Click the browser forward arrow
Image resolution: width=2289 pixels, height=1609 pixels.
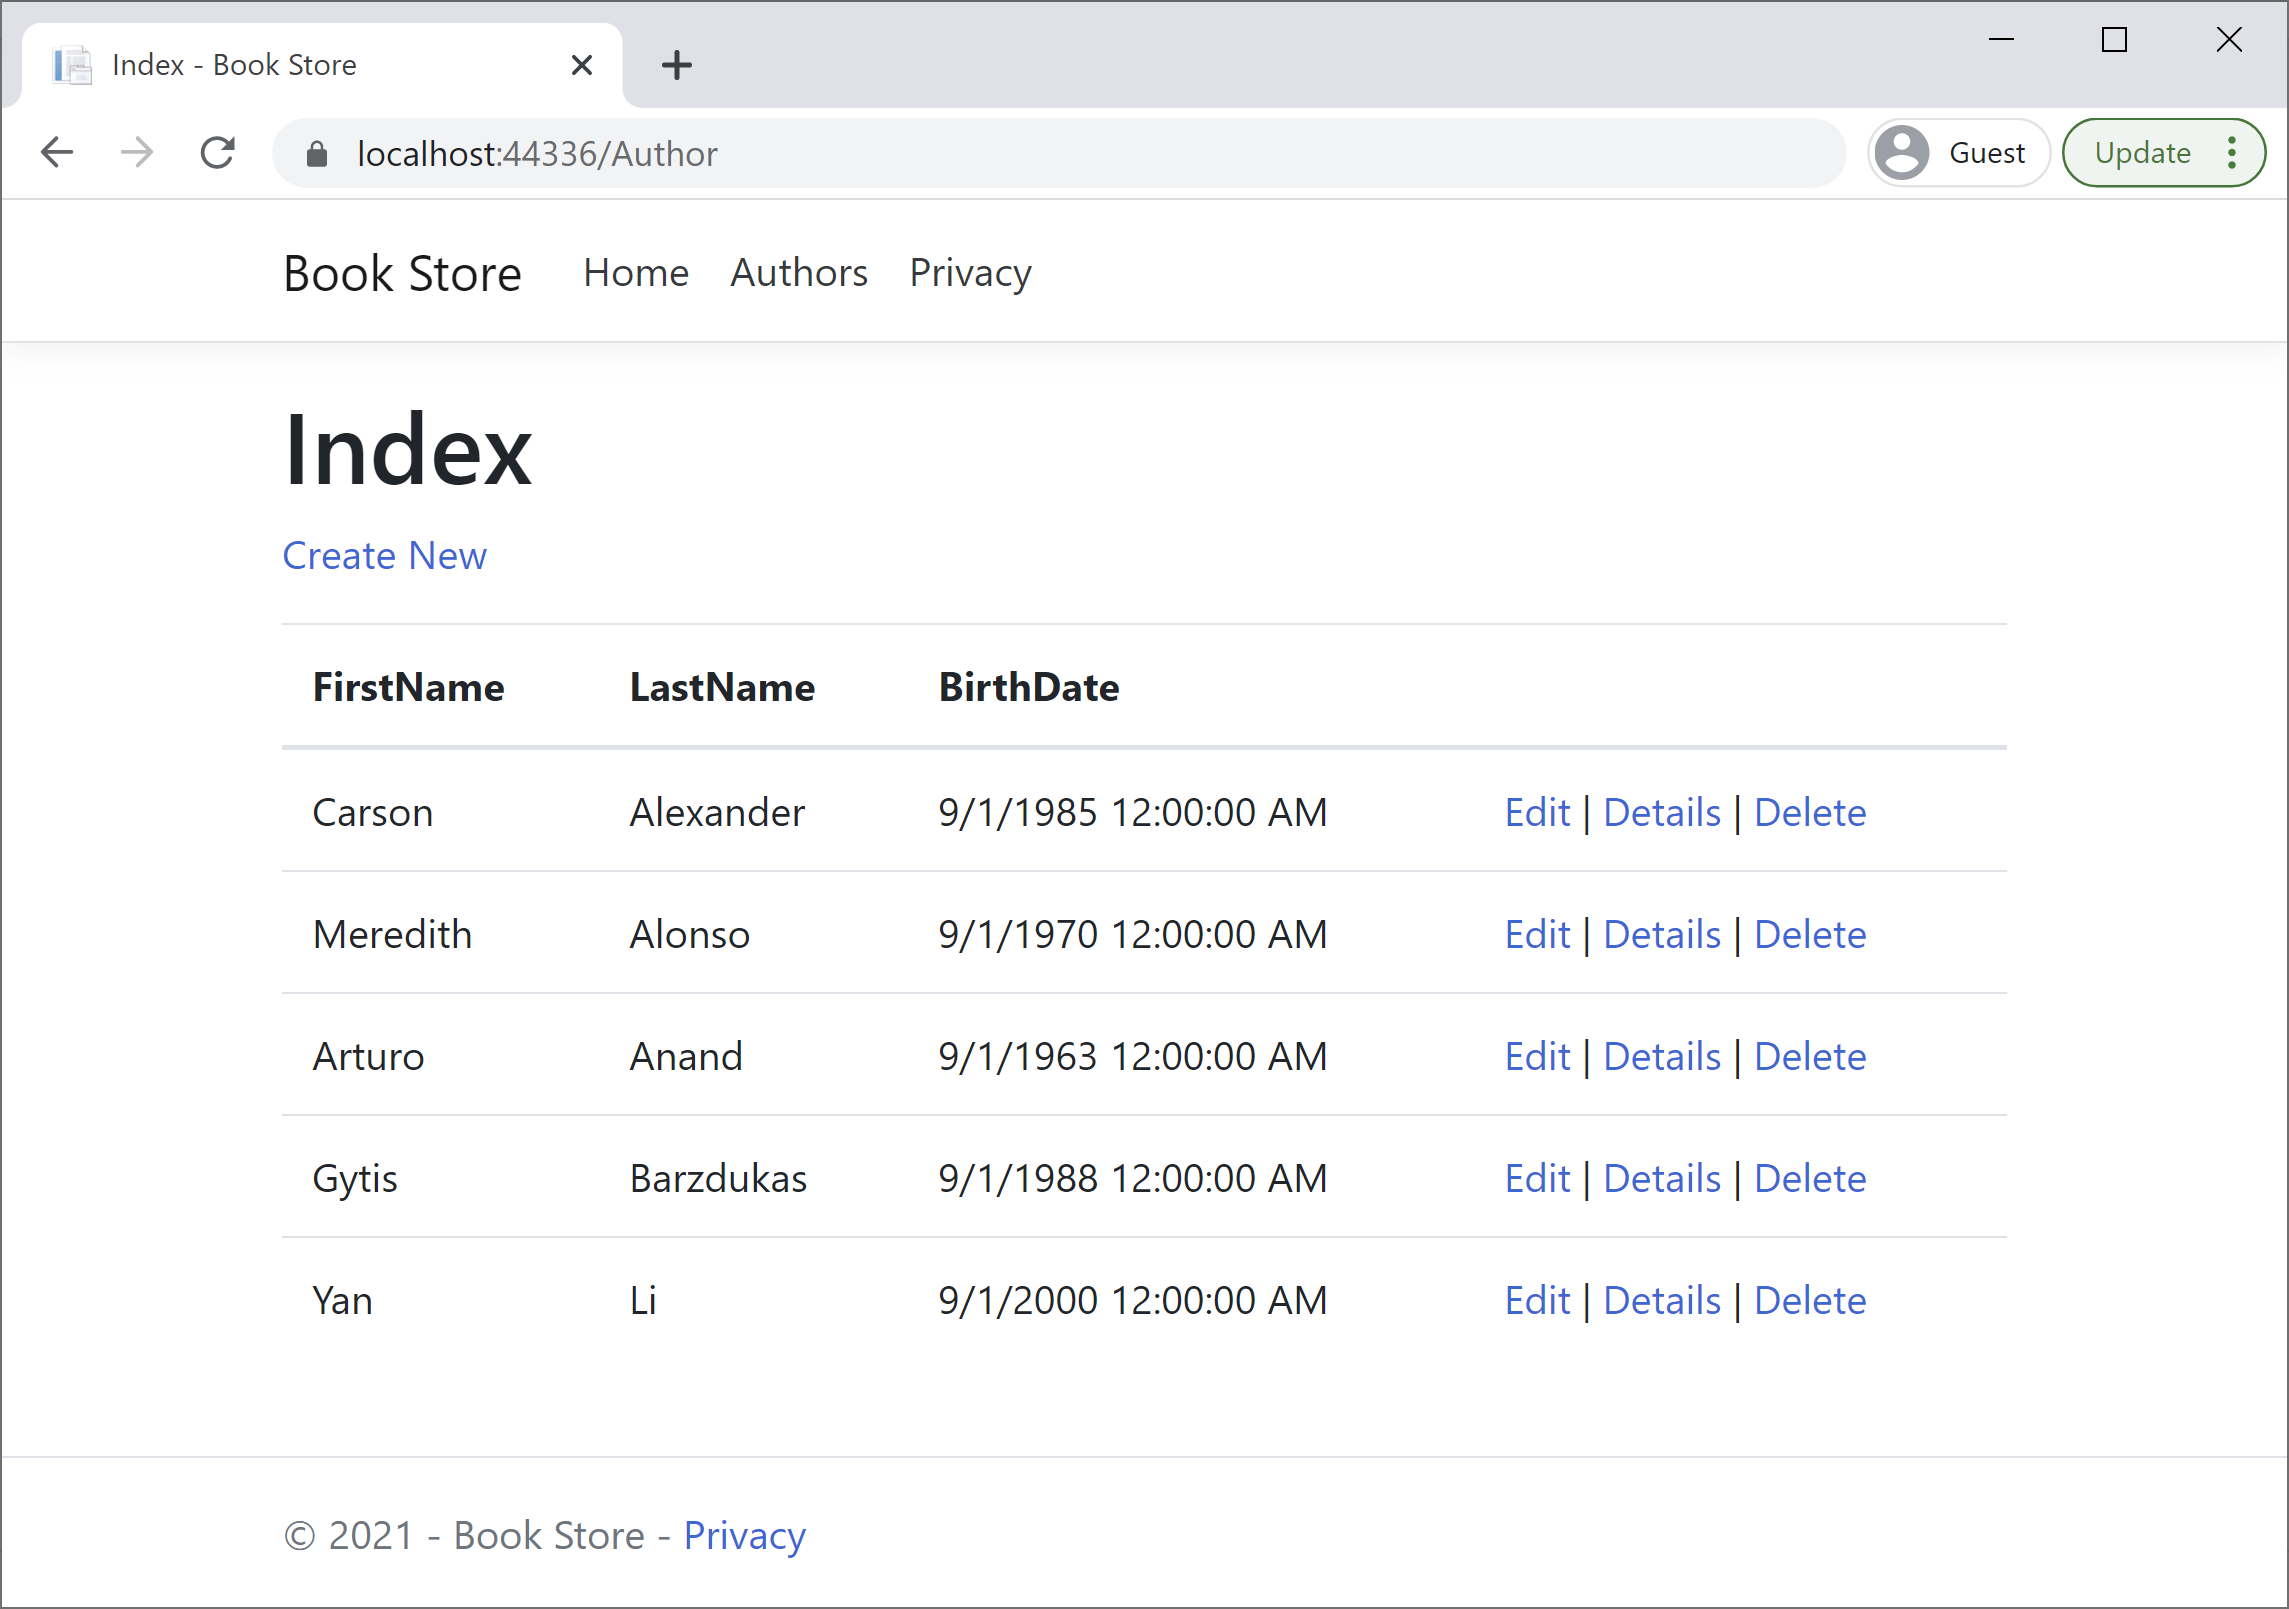(137, 153)
